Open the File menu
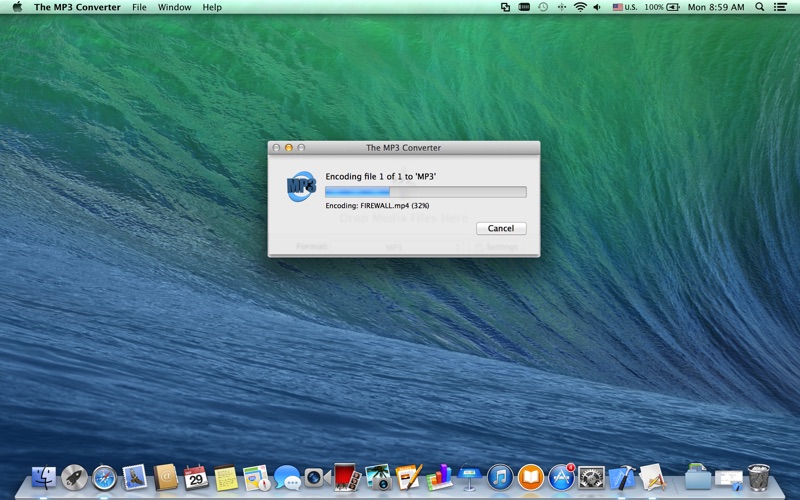Screen dimensions: 800x500 click(x=139, y=7)
